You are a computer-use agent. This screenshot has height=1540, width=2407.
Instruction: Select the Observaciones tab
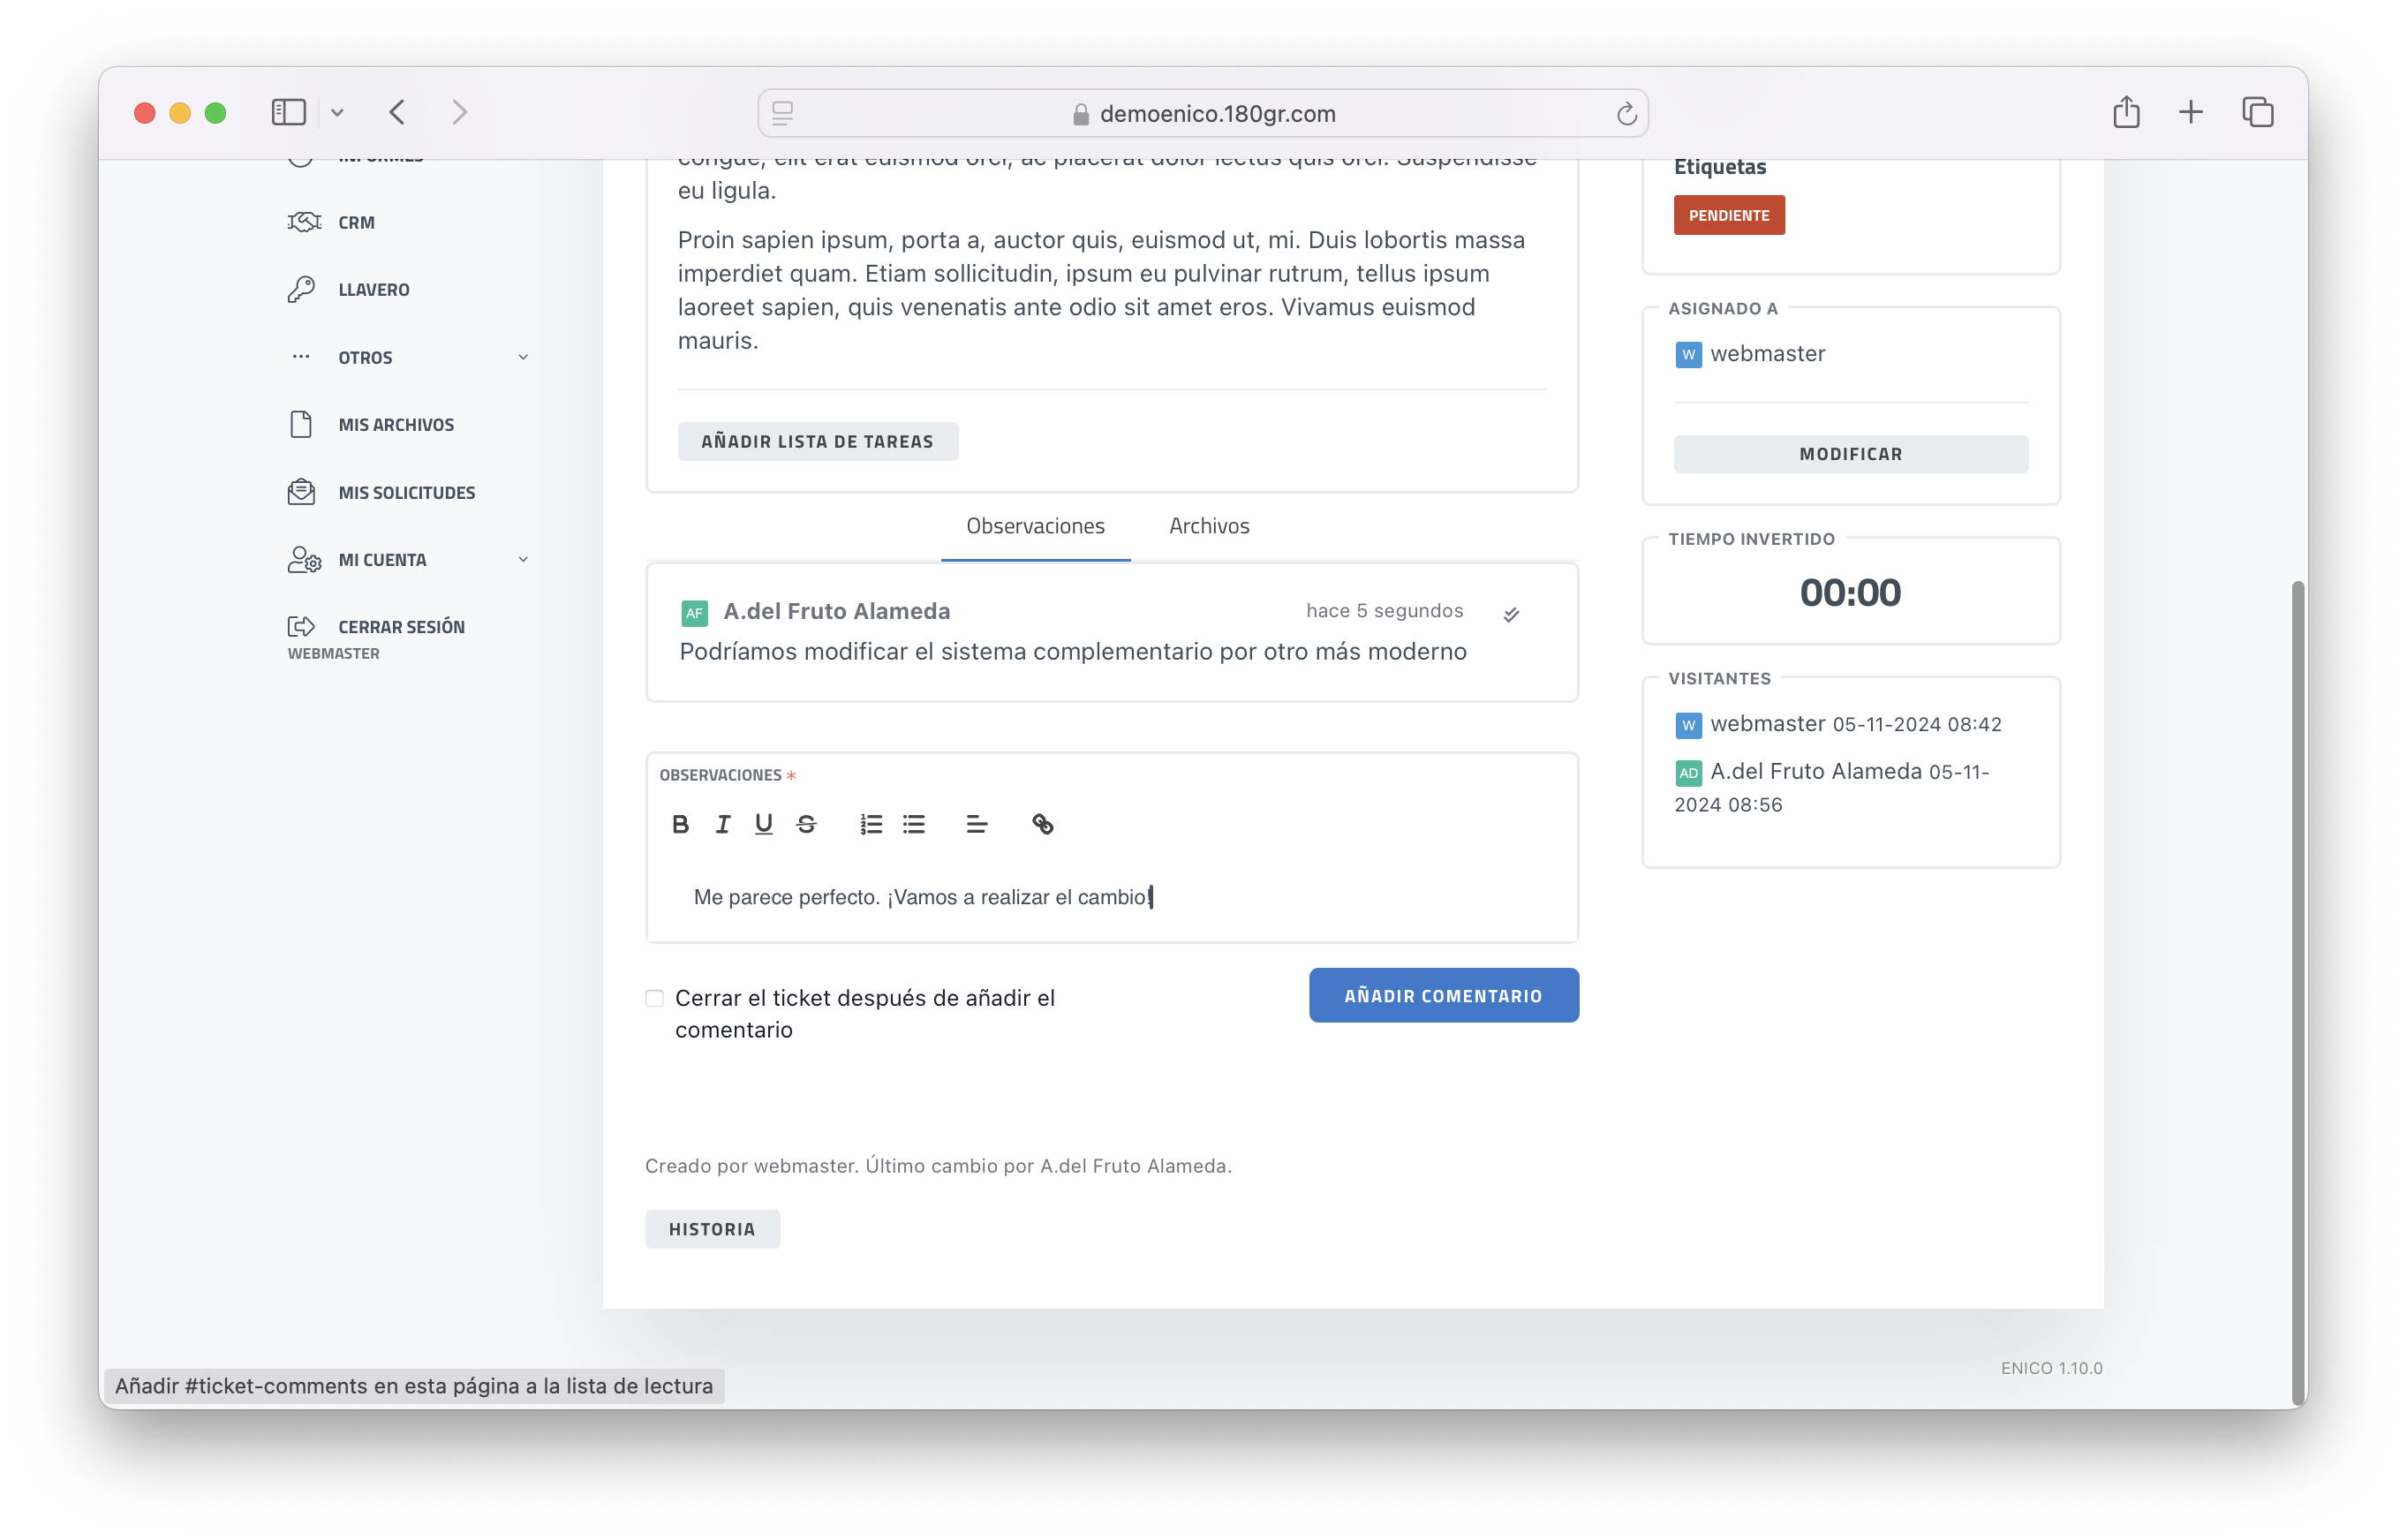1035,526
